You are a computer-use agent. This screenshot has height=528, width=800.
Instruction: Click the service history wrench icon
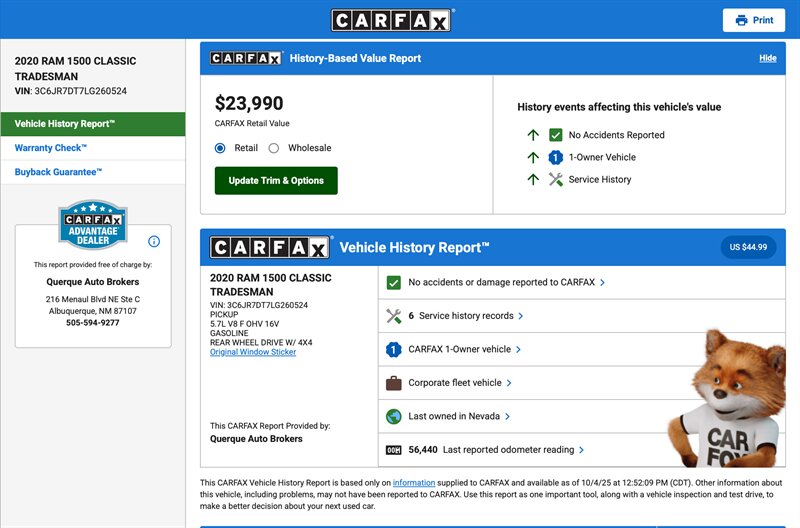tap(393, 316)
